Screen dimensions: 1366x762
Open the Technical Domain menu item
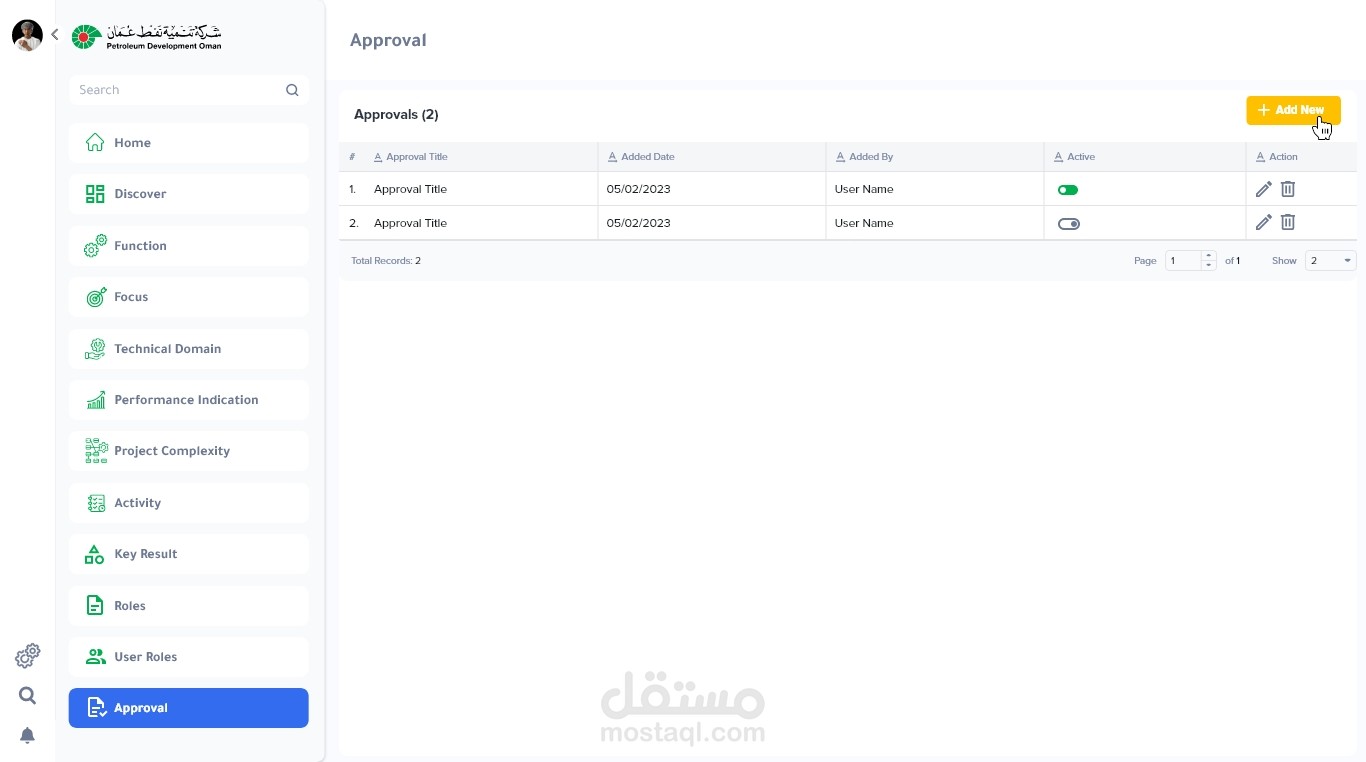(189, 349)
